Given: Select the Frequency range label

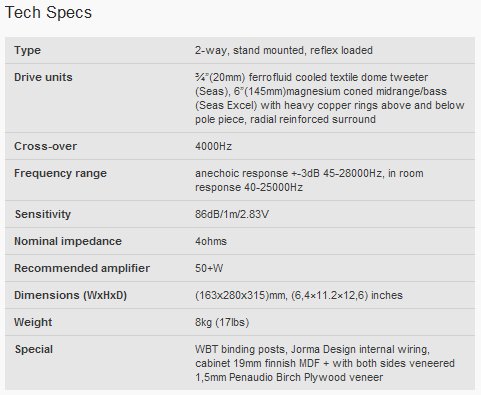Looking at the screenshot, I should tap(60, 173).
